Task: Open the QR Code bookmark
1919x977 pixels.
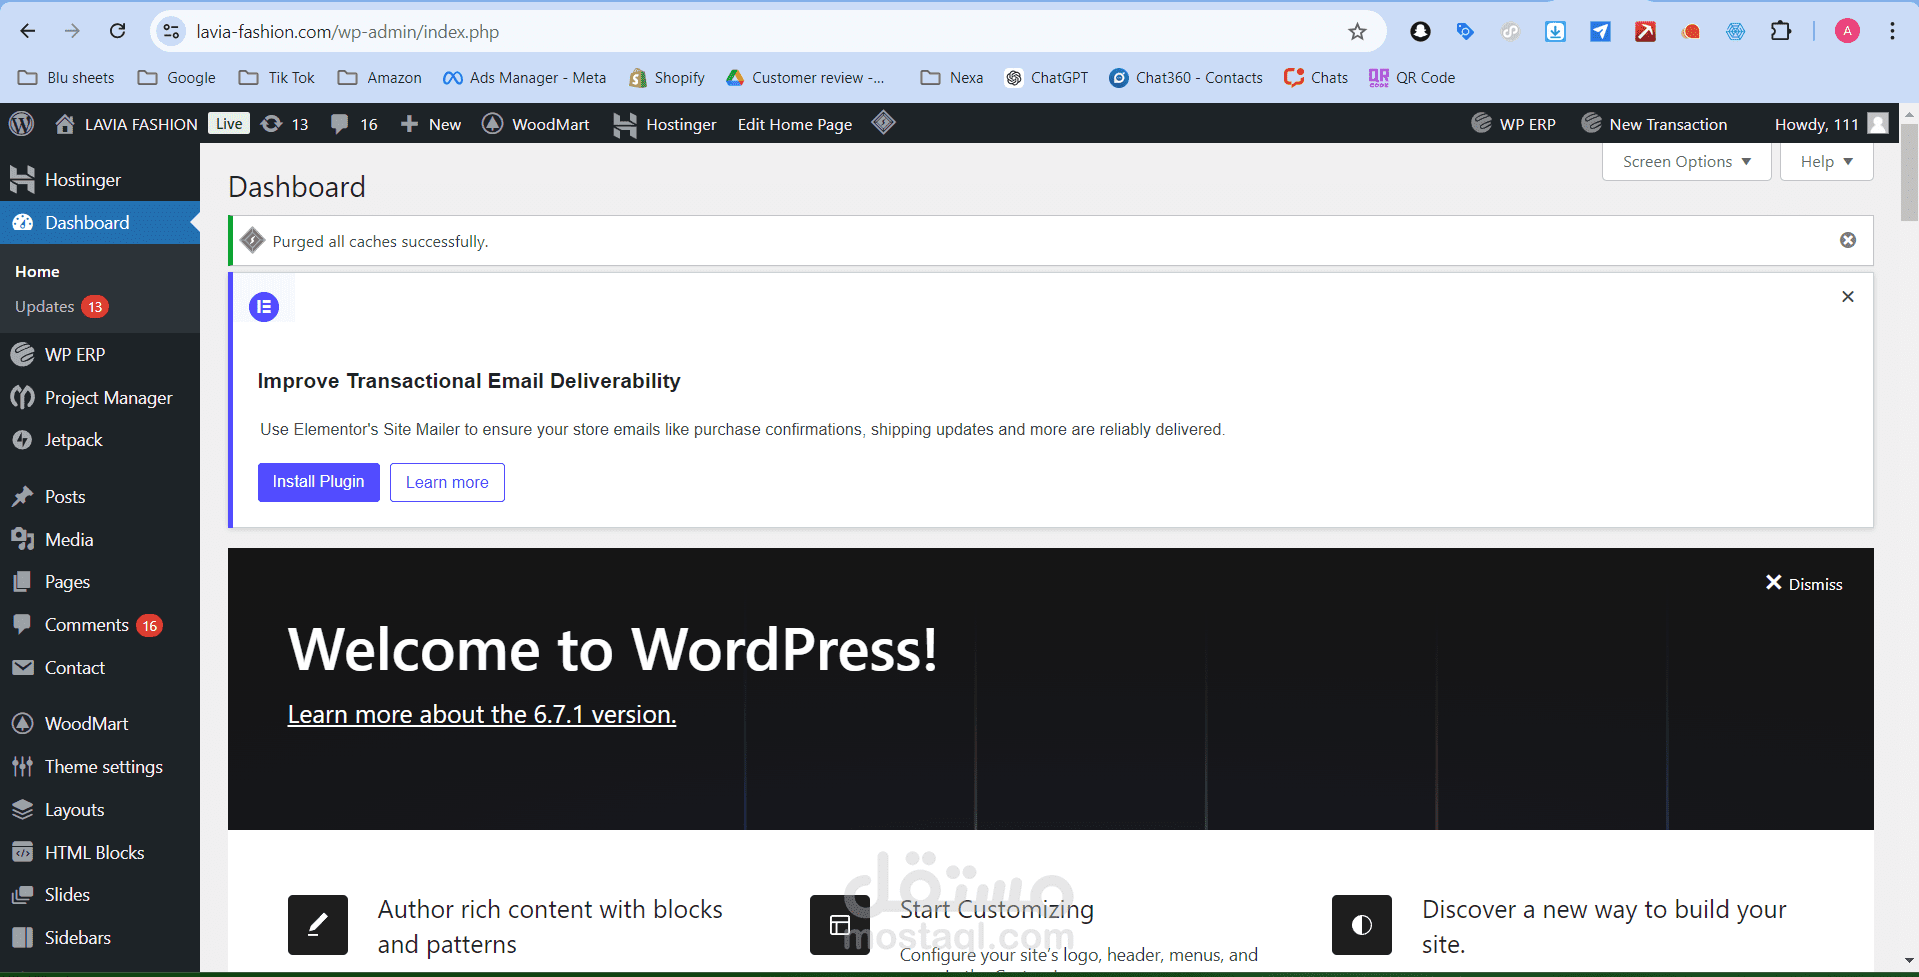Action: point(1412,78)
